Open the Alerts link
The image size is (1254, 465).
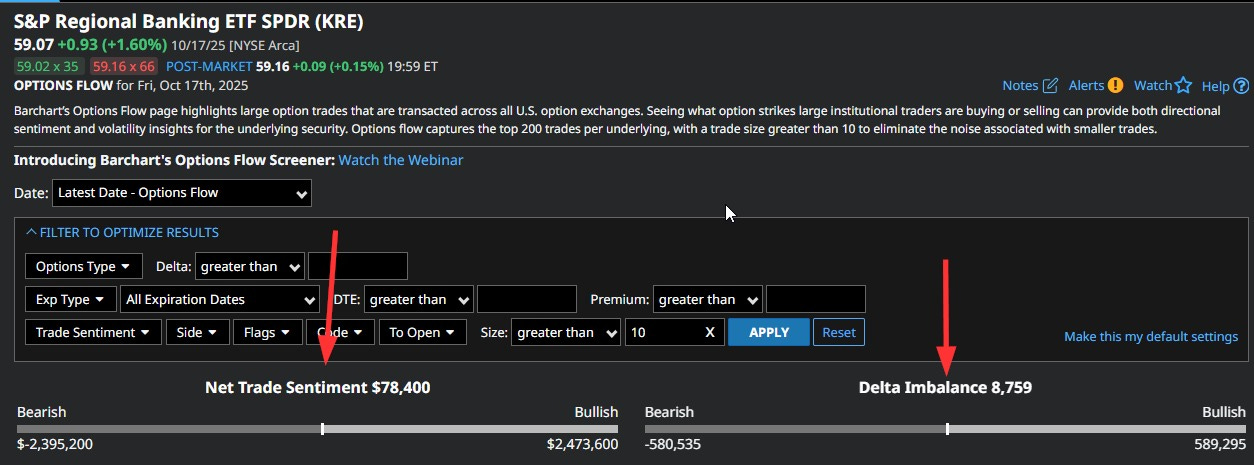(x=1086, y=86)
